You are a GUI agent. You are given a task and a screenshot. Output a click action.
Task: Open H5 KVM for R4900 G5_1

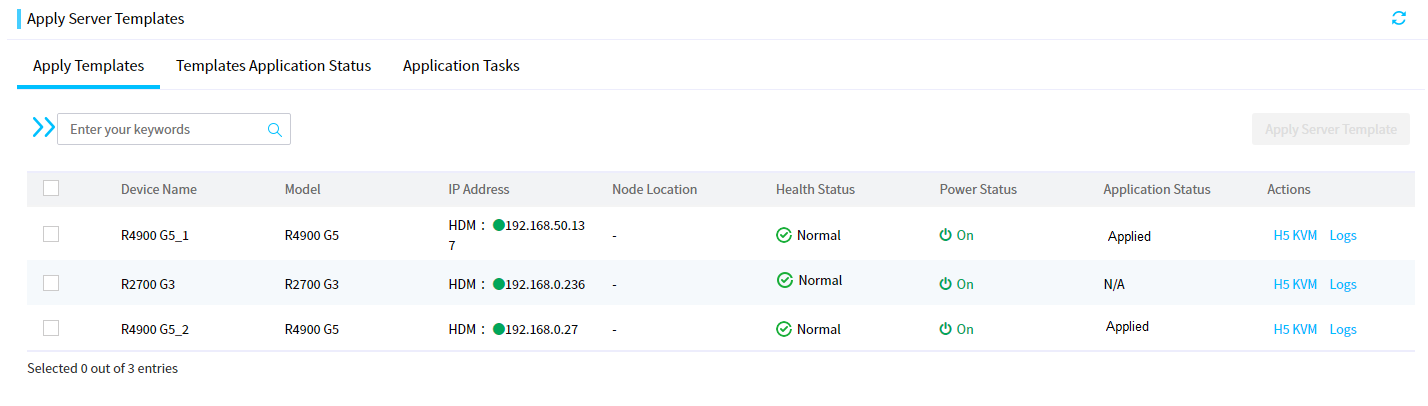tap(1295, 236)
